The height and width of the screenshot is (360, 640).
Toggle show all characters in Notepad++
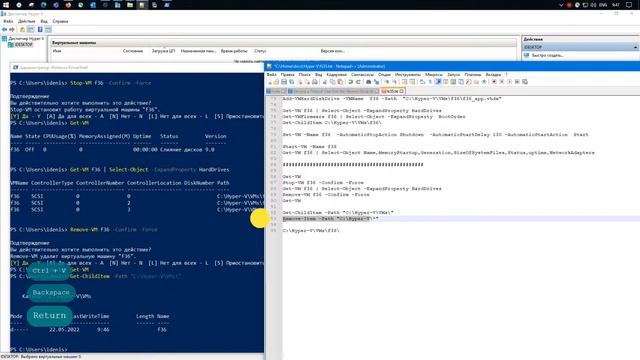coord(430,82)
